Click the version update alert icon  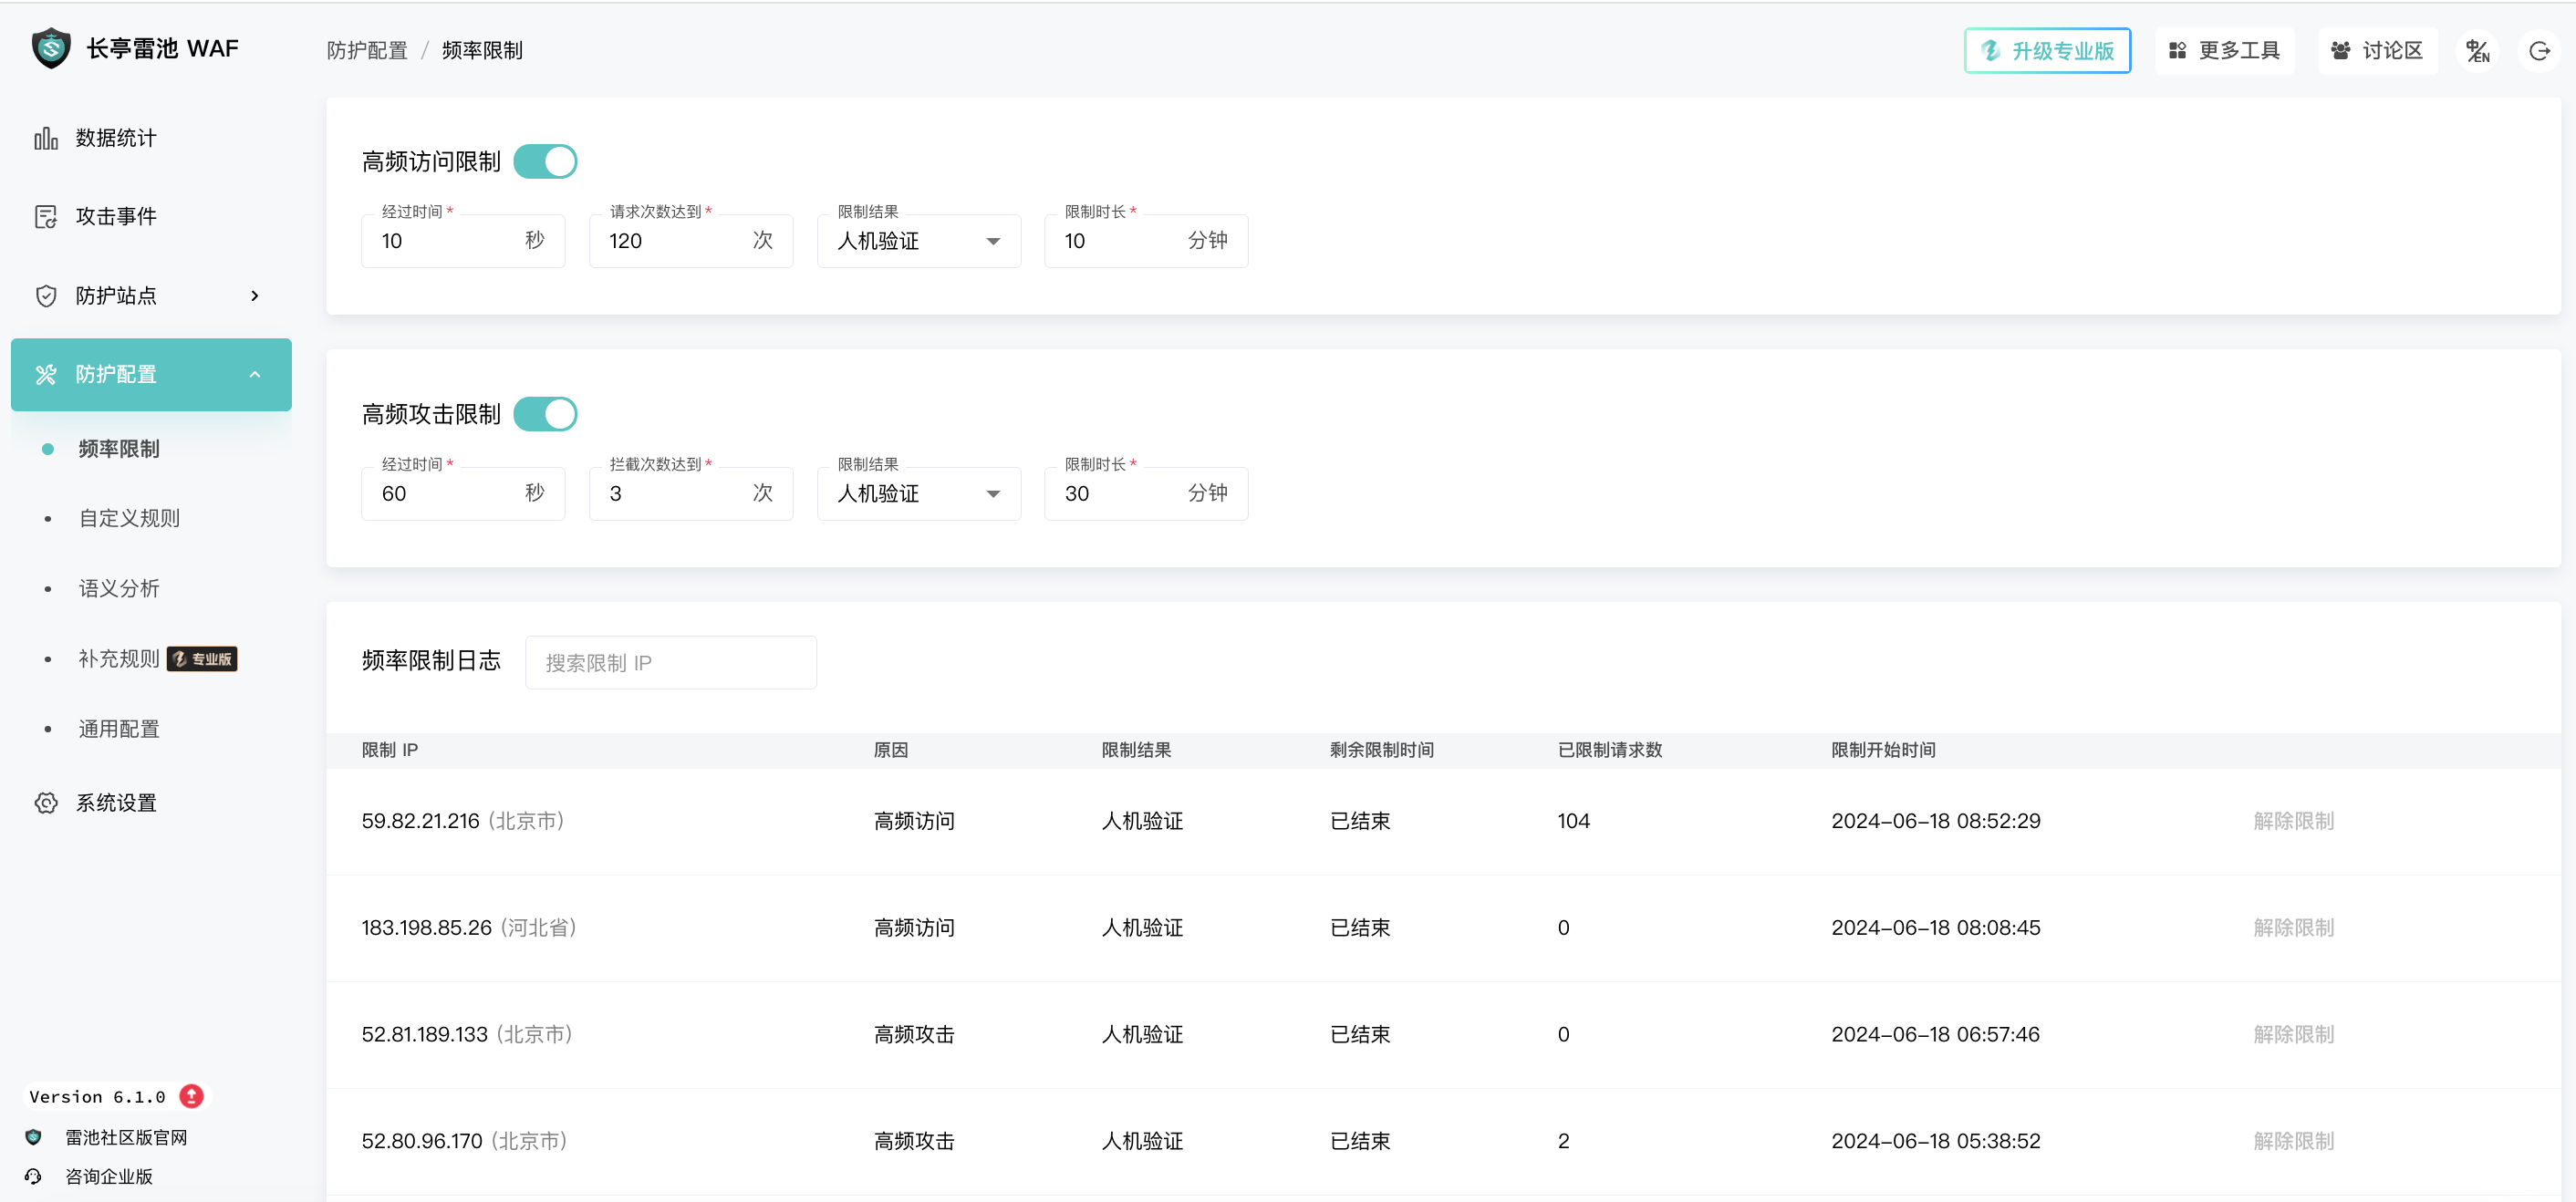click(191, 1096)
